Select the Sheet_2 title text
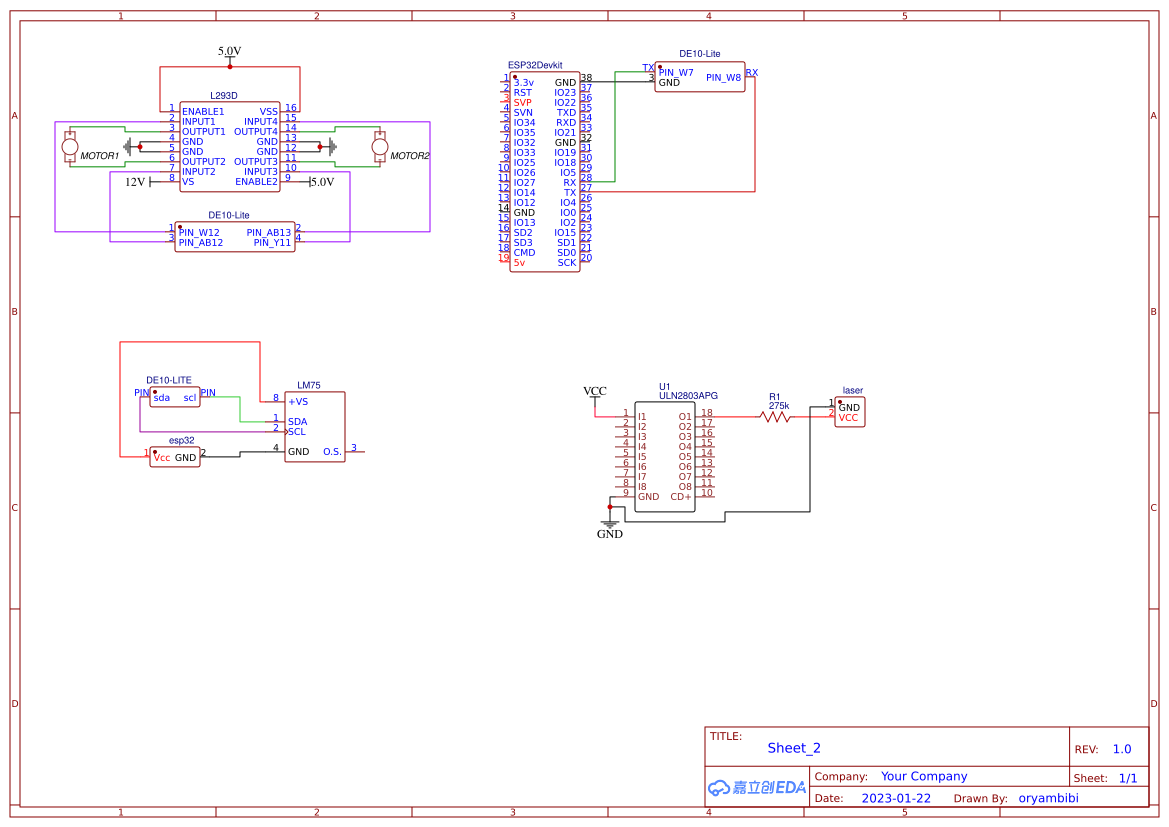 793,747
